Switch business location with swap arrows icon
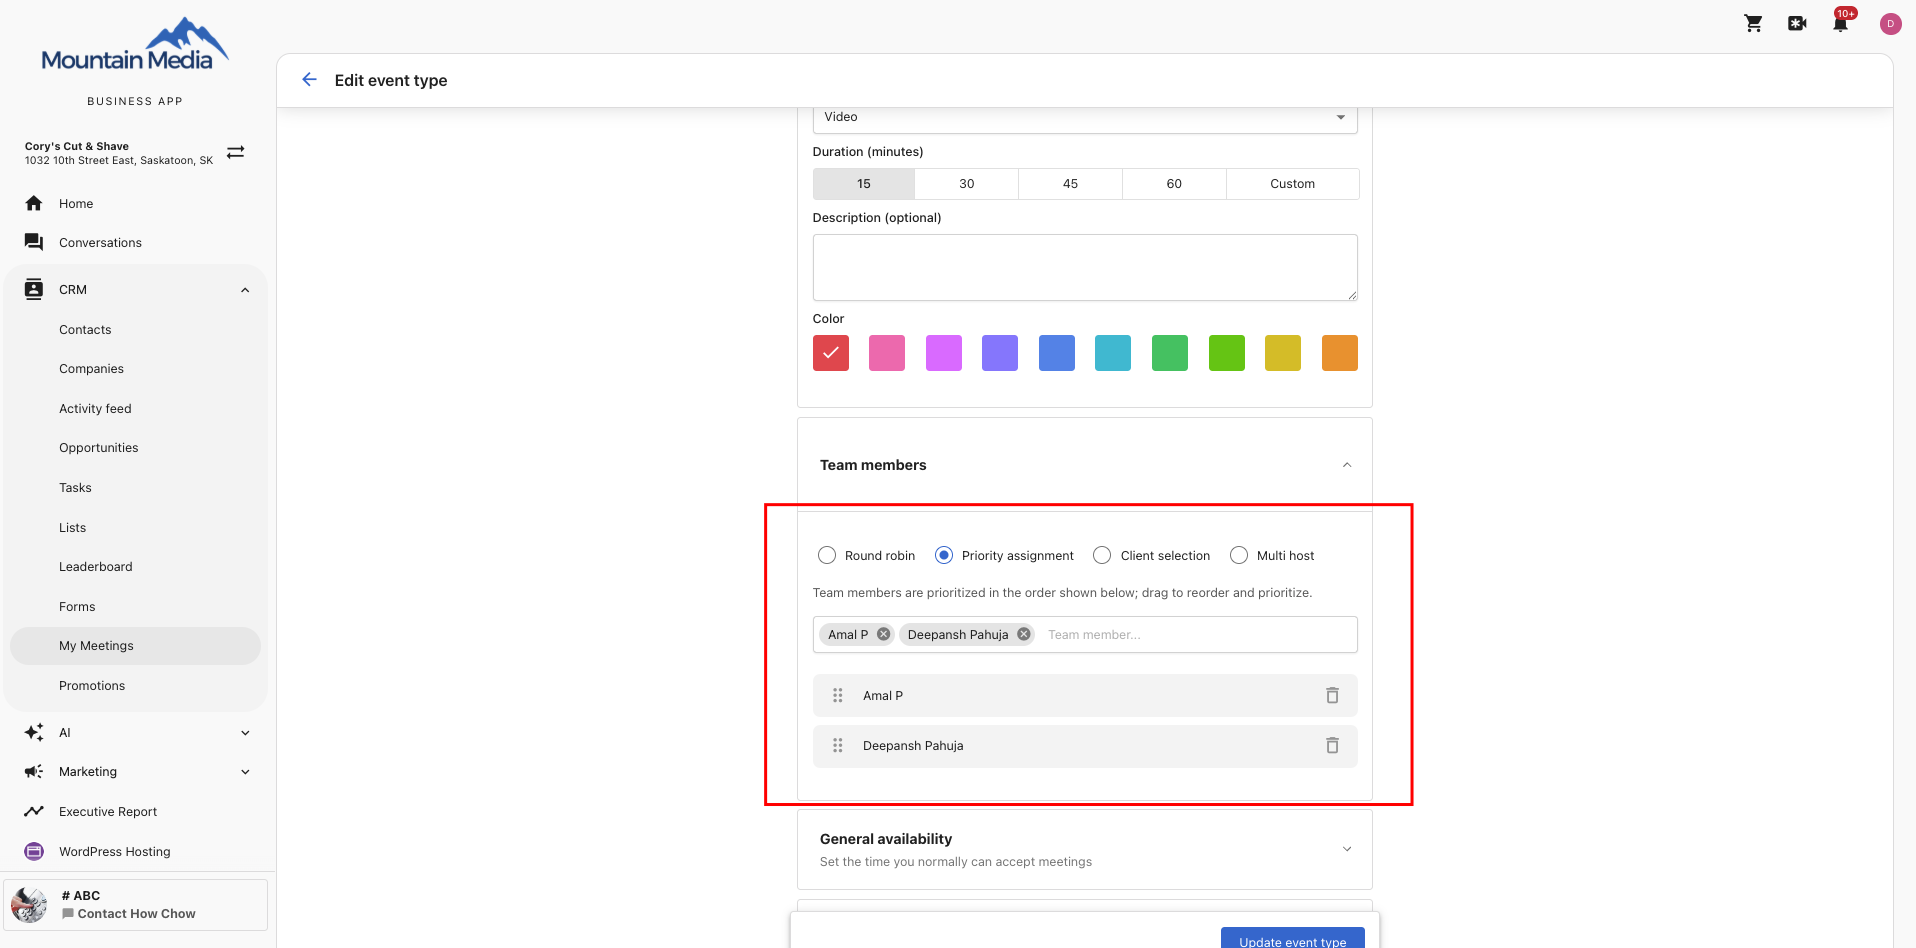Screen dimensions: 1916x948 pyautogui.click(x=235, y=152)
